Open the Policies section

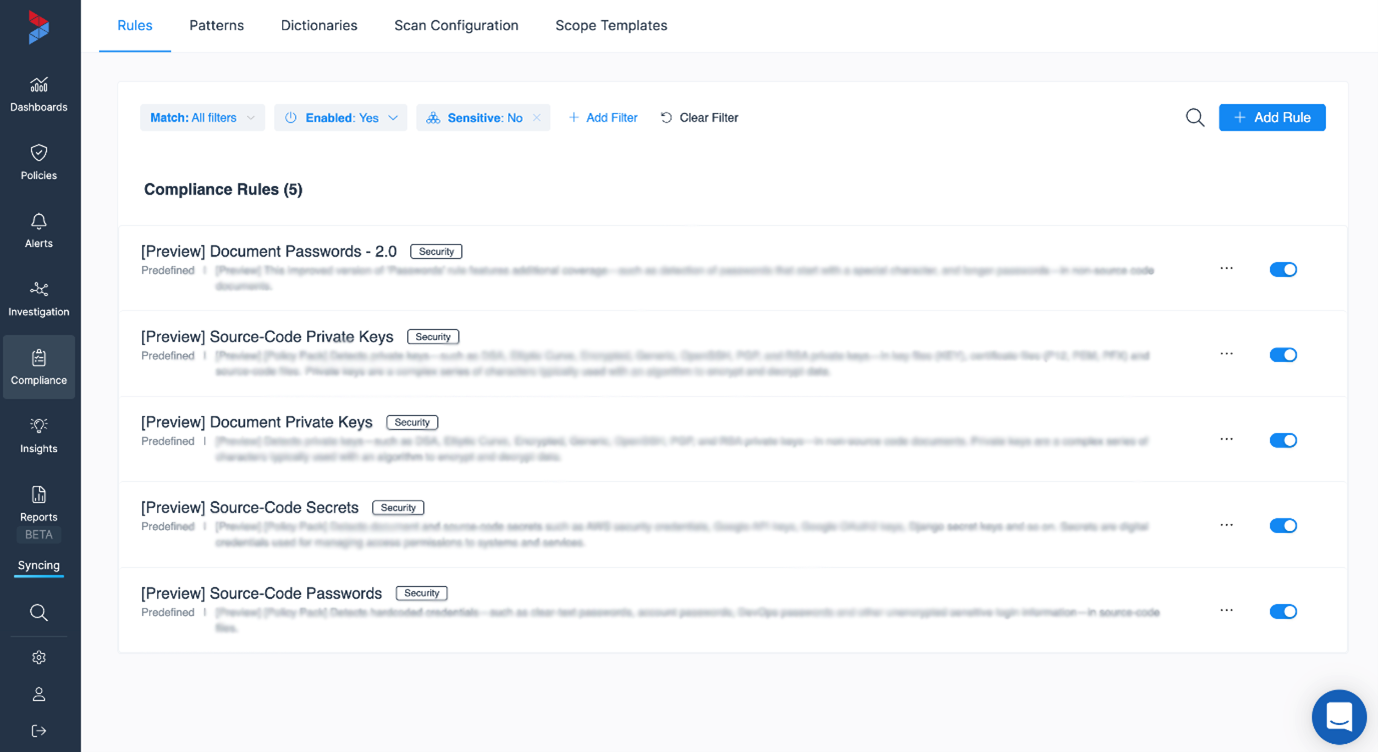[x=38, y=163]
